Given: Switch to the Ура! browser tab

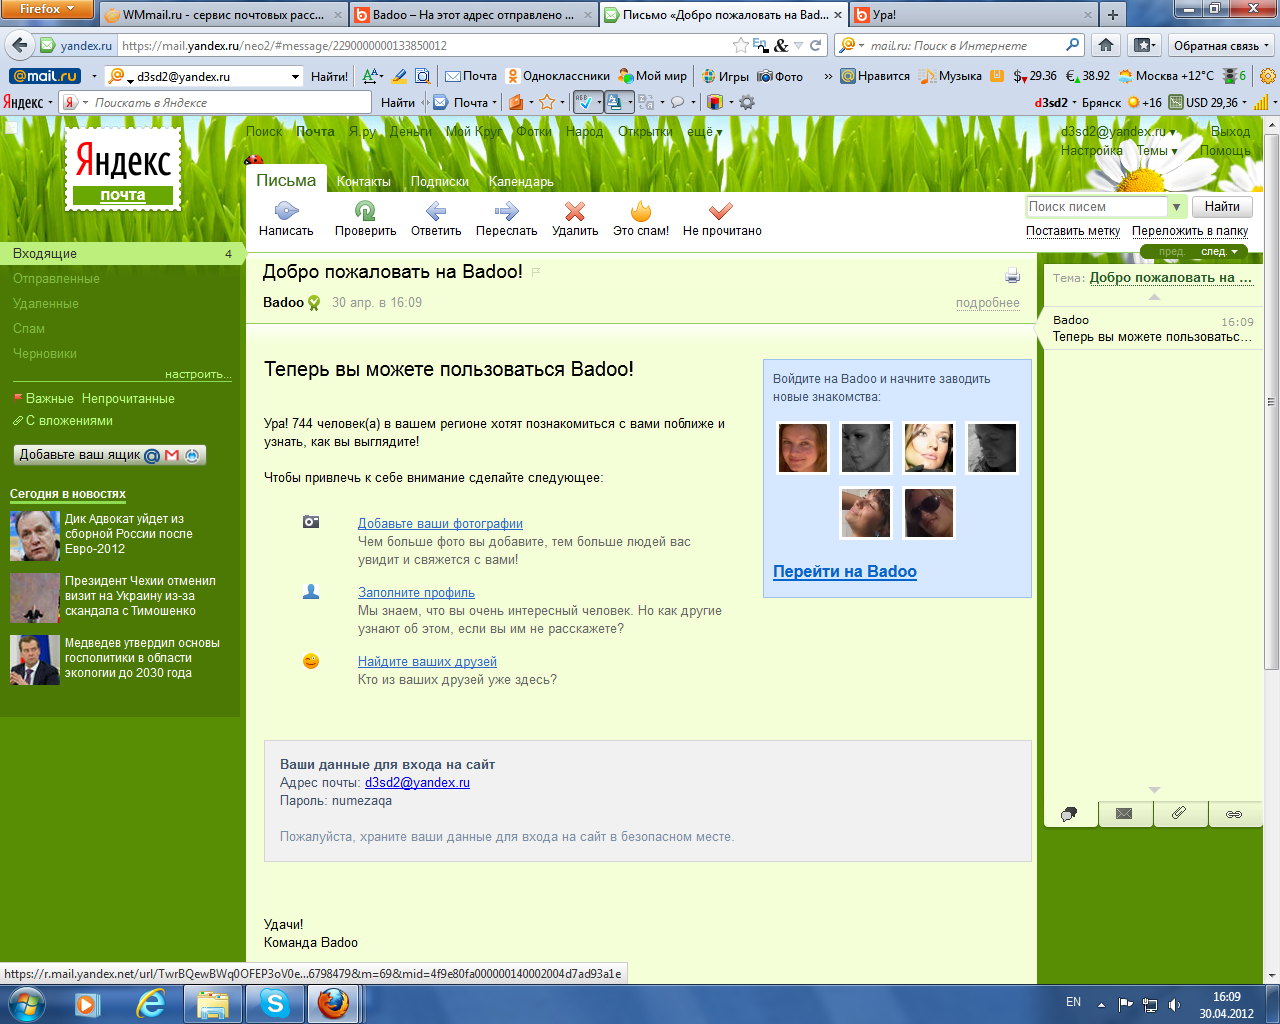Looking at the screenshot, I should coord(973,15).
